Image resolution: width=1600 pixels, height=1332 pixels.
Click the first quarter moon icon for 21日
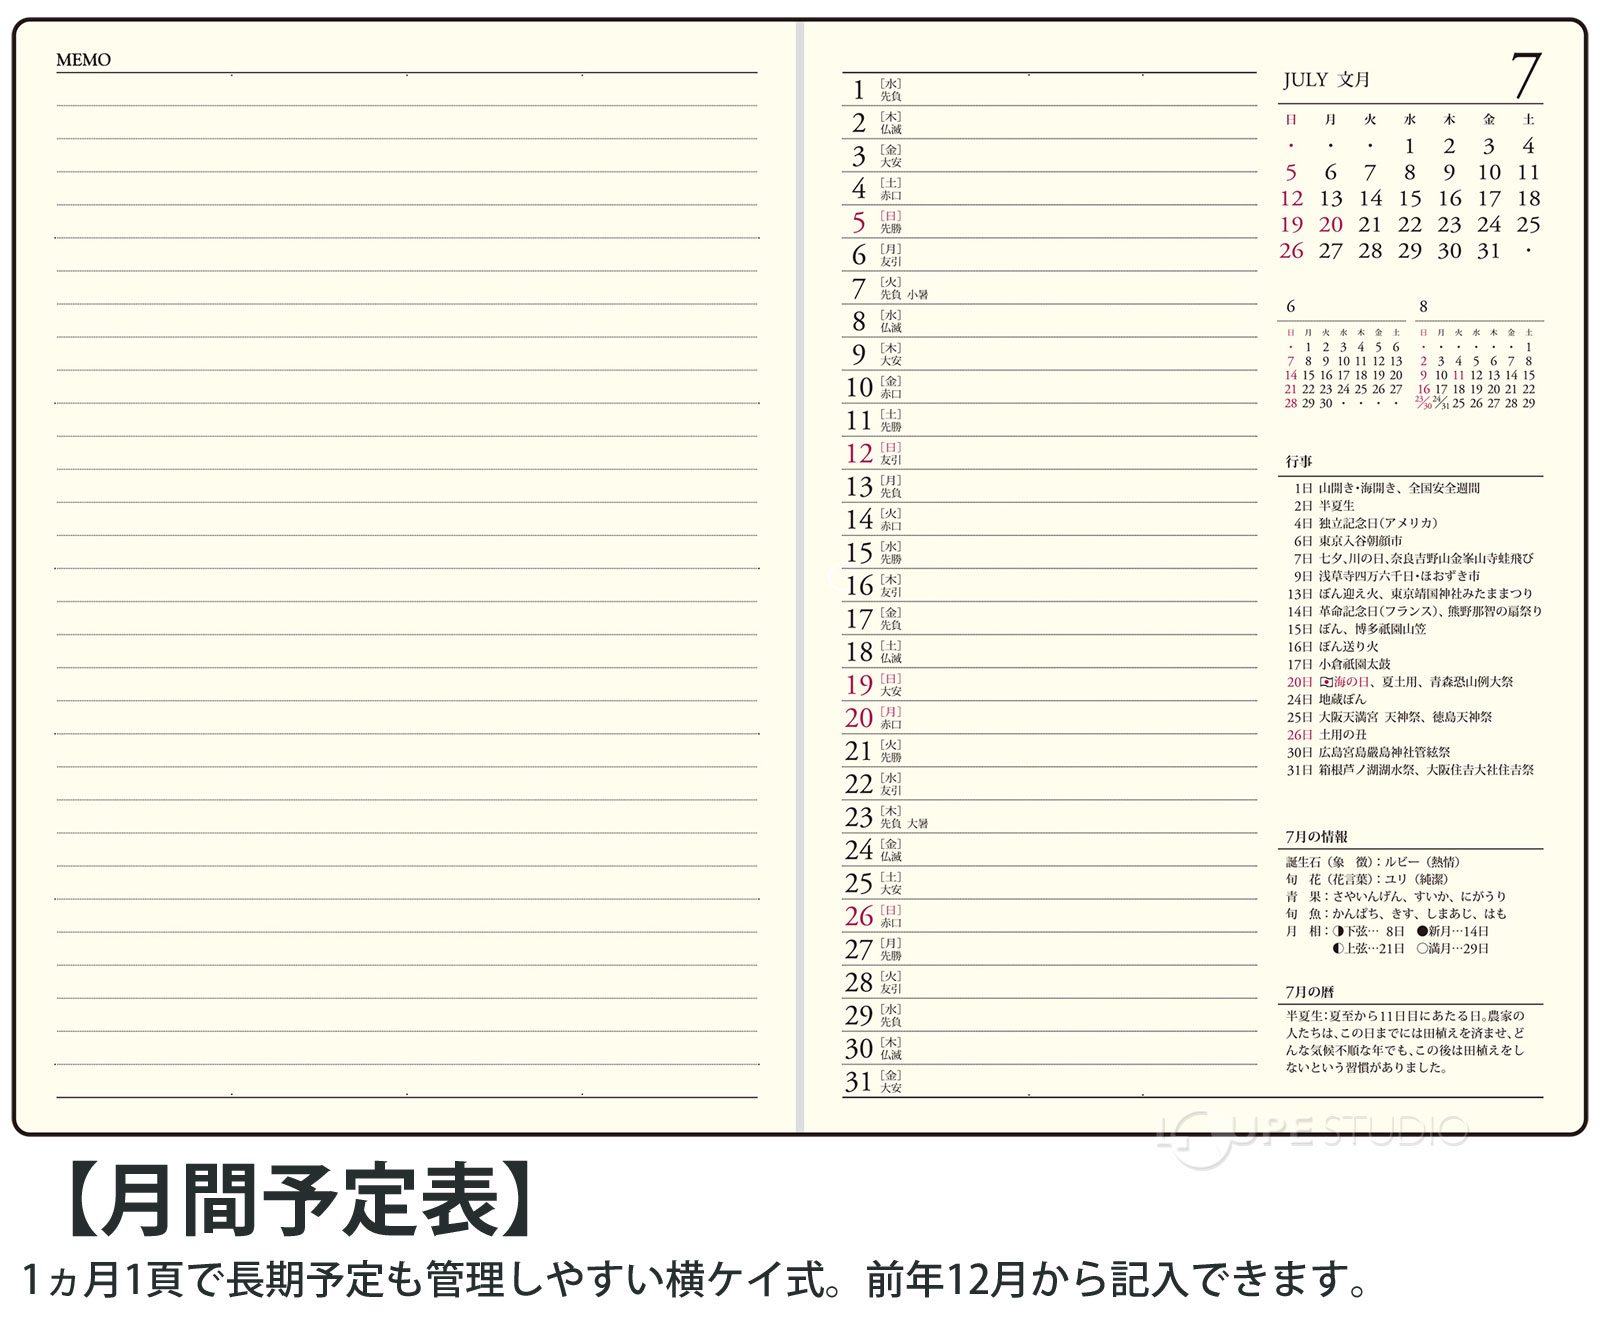pyautogui.click(x=1338, y=949)
